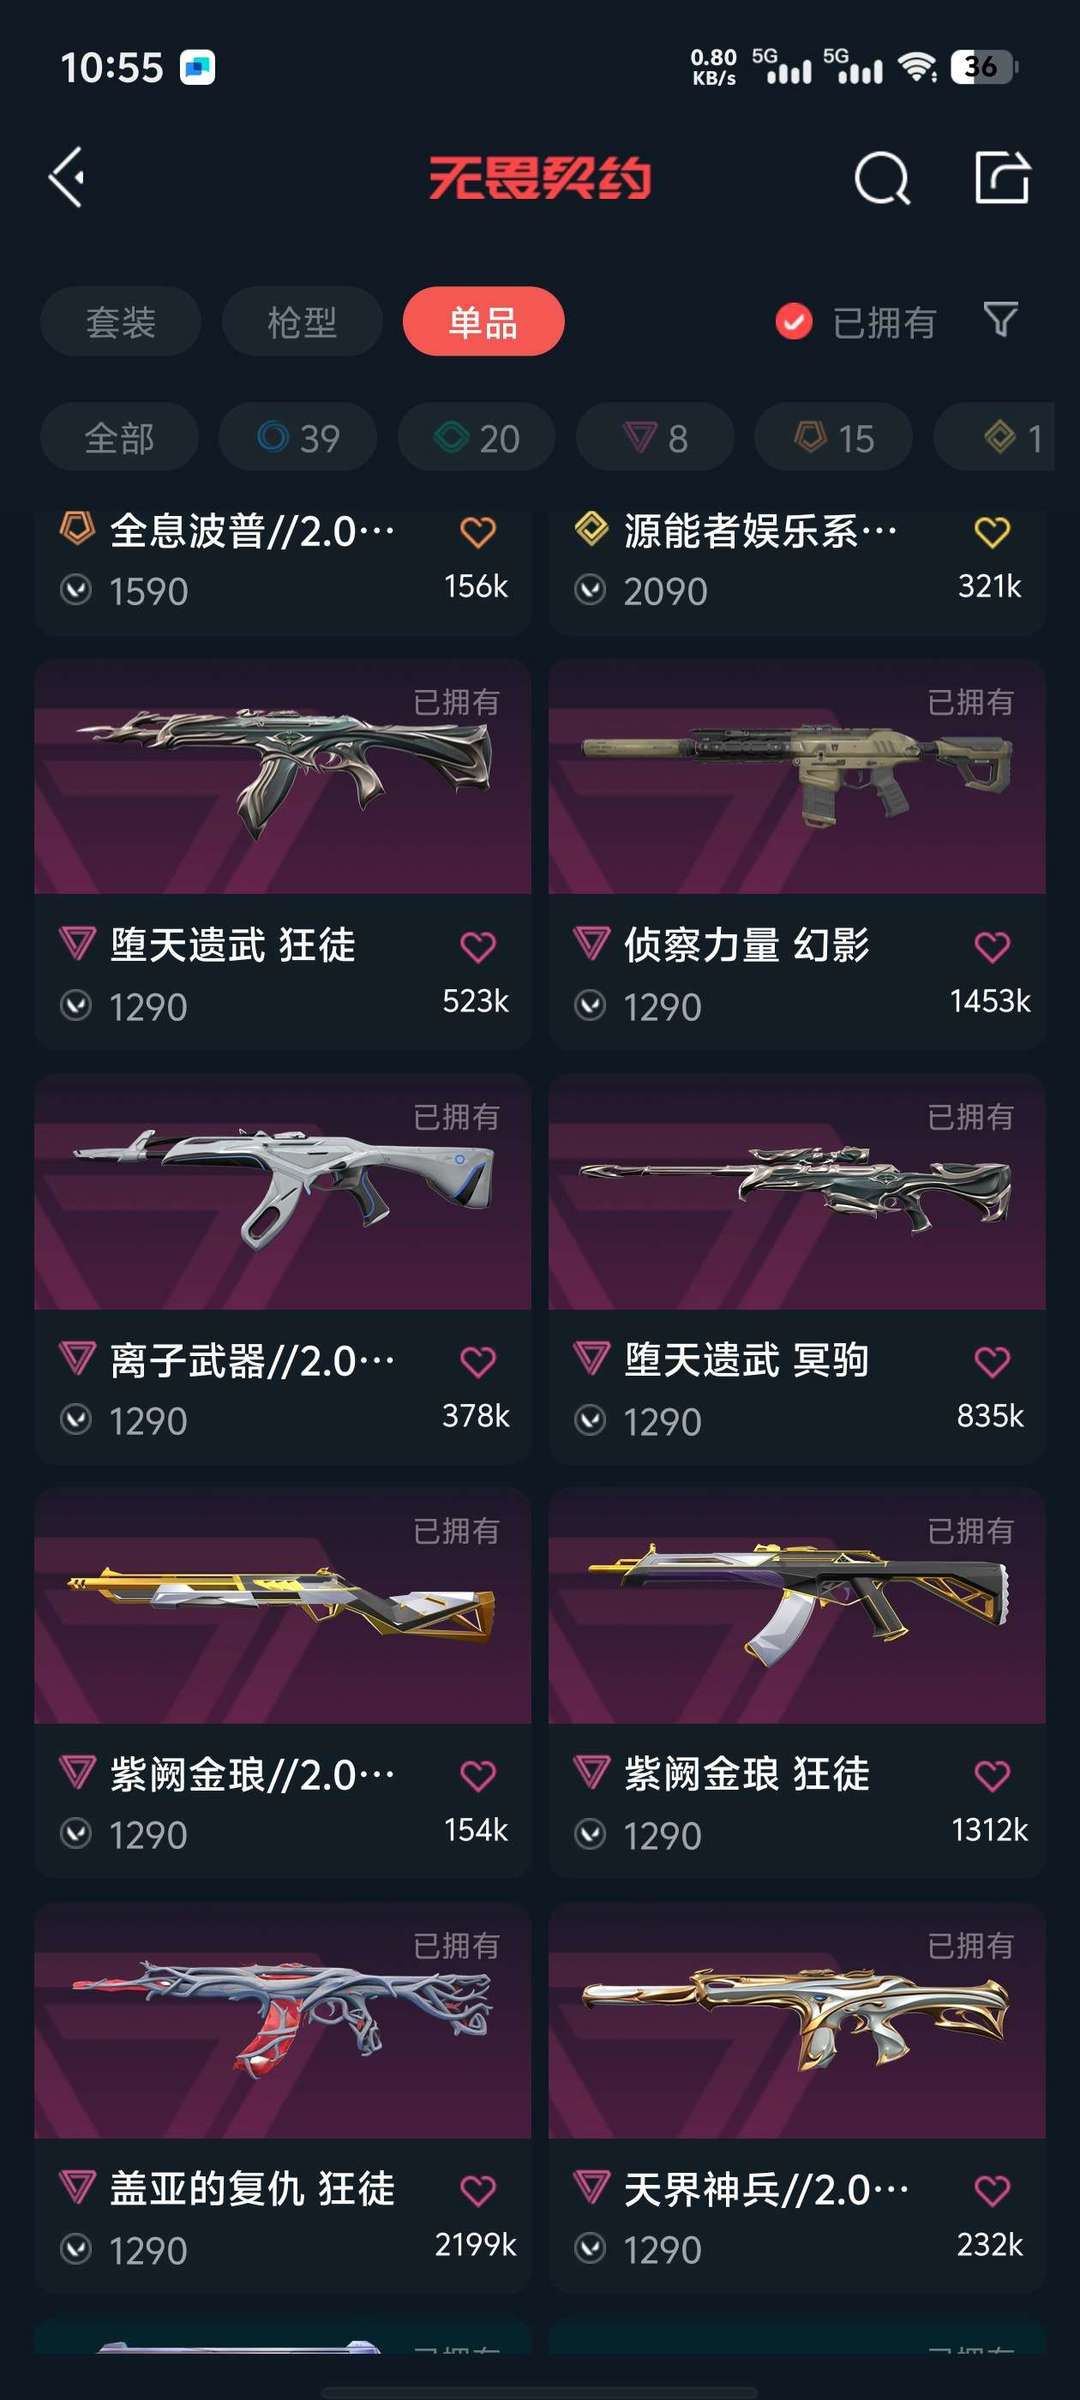Favorite 堕天遗武 狂徒 with heart icon
Image resolution: width=1080 pixels, height=2400 pixels.
[x=478, y=946]
